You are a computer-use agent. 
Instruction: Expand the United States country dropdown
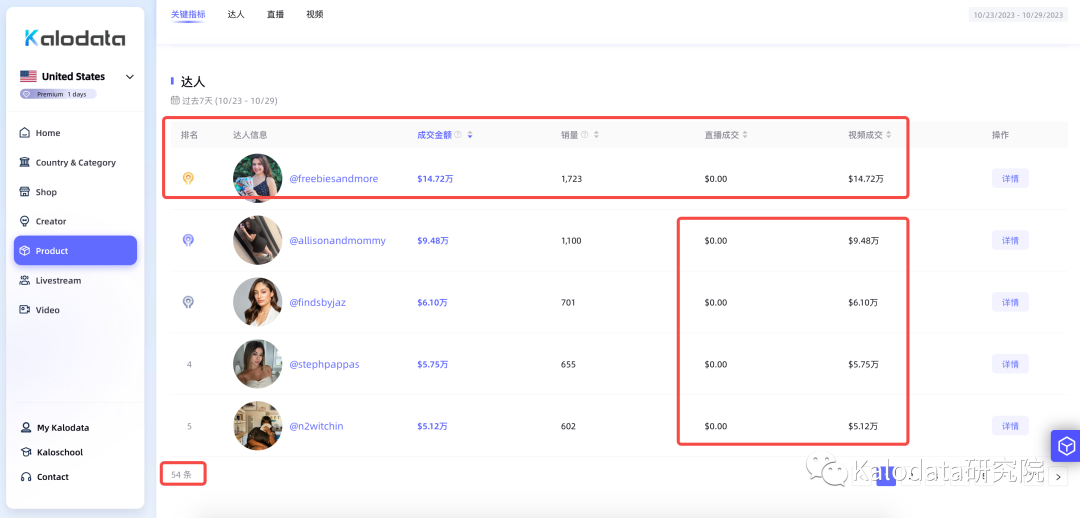(x=129, y=76)
